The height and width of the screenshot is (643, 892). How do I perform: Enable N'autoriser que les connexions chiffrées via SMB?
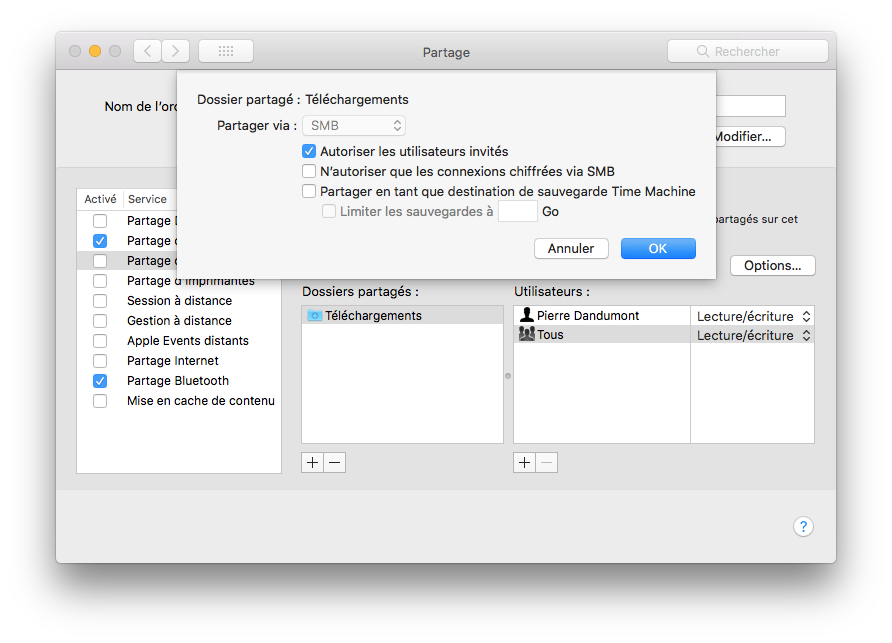coord(309,171)
